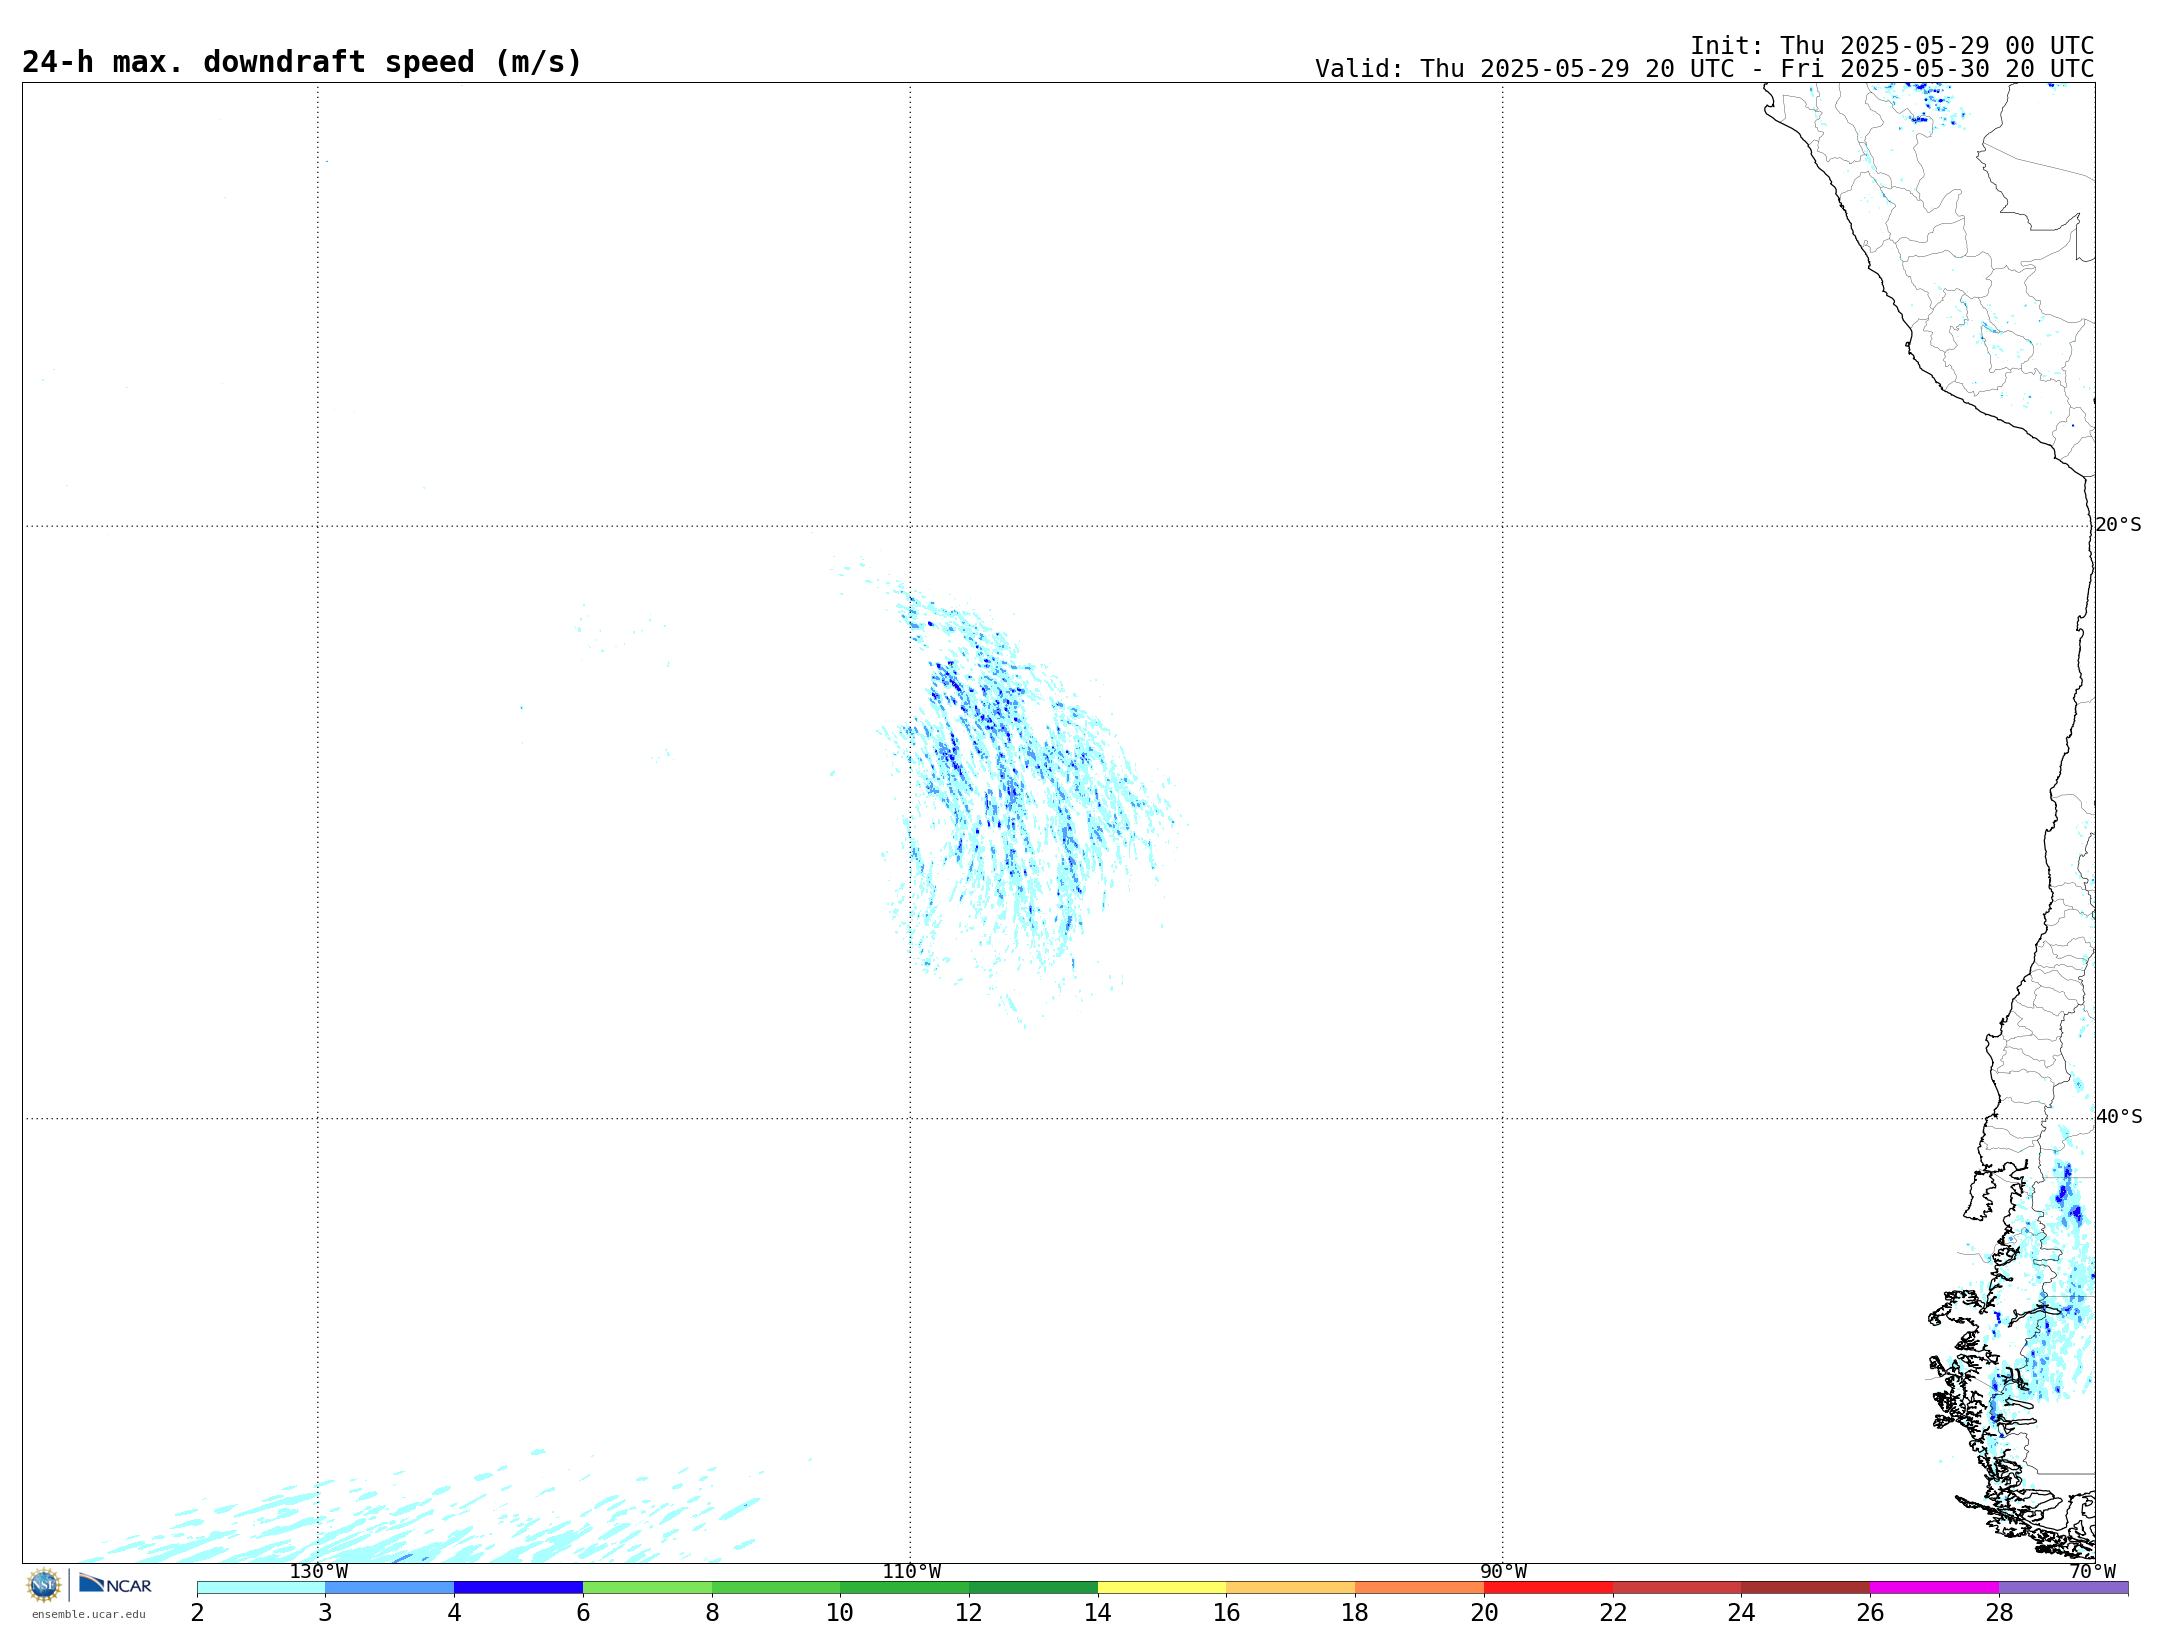Image resolution: width=2160 pixels, height=1626 pixels.
Task: Click the green 8-10 colorbar swatch
Action: click(x=776, y=1588)
